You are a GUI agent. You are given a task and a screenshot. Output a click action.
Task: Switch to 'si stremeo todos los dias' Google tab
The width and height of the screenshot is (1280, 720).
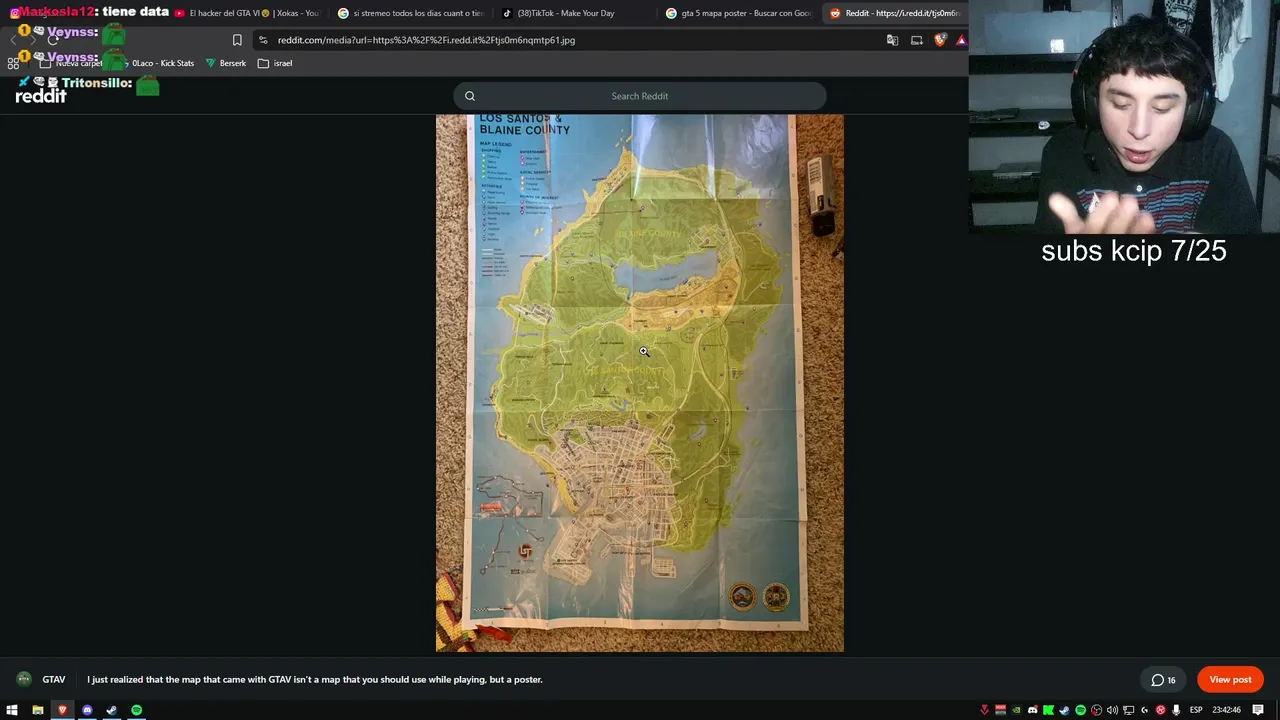click(411, 13)
